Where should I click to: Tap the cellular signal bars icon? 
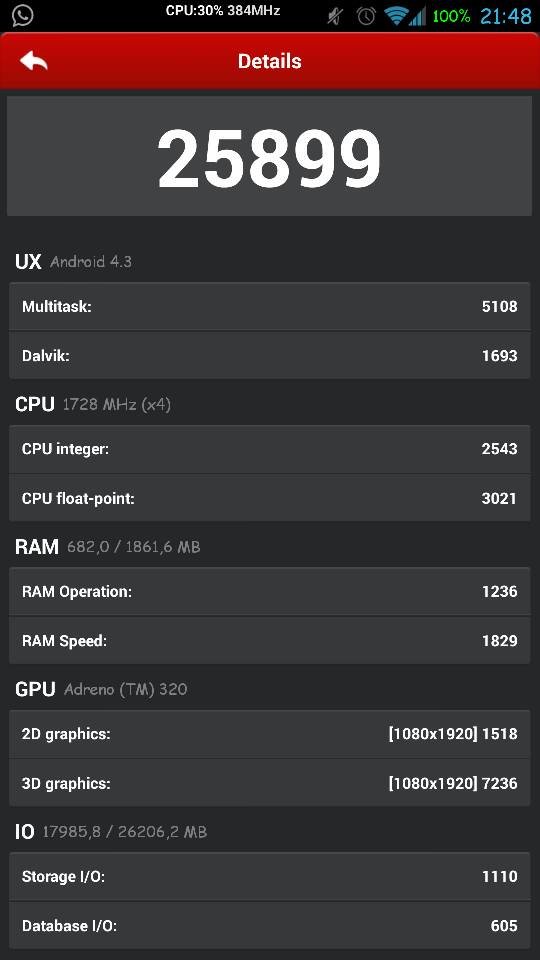coord(418,16)
